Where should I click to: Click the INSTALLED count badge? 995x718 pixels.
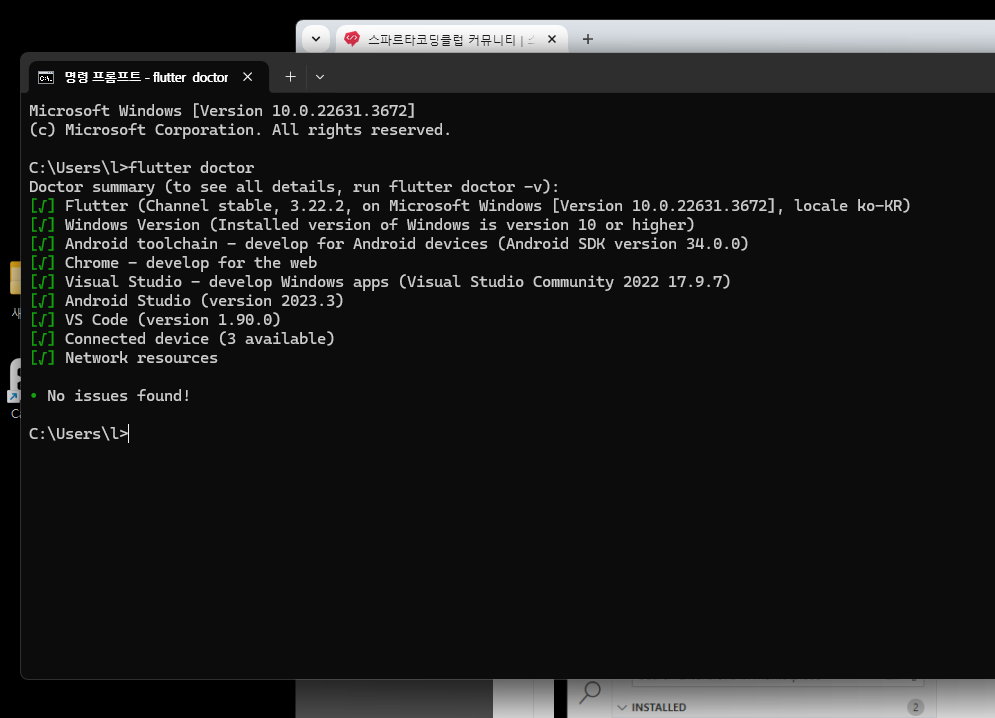click(x=915, y=707)
